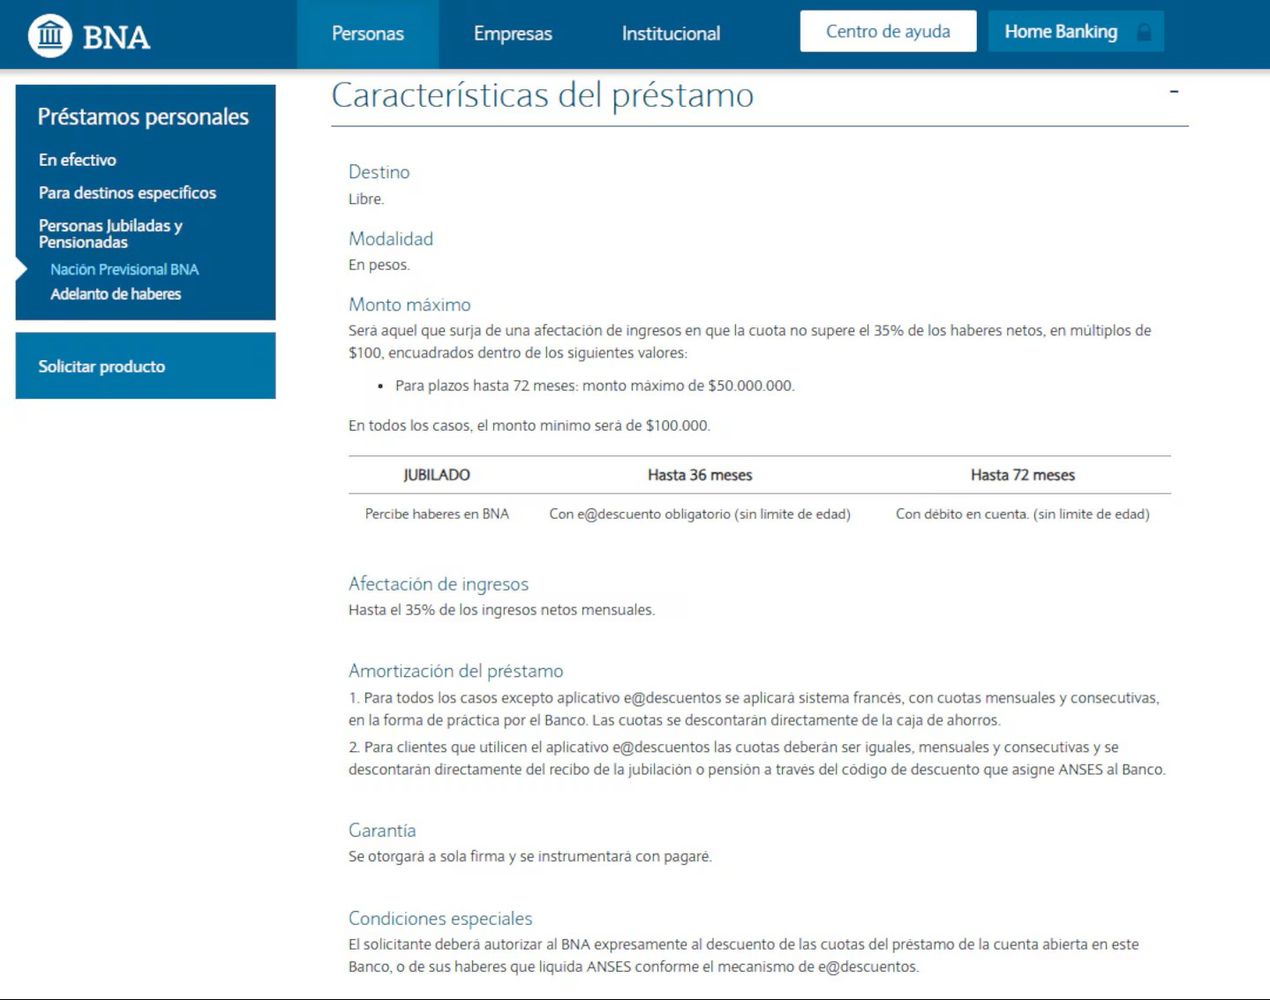
Task: Click the Afectación de ingresos heading
Action: point(438,584)
